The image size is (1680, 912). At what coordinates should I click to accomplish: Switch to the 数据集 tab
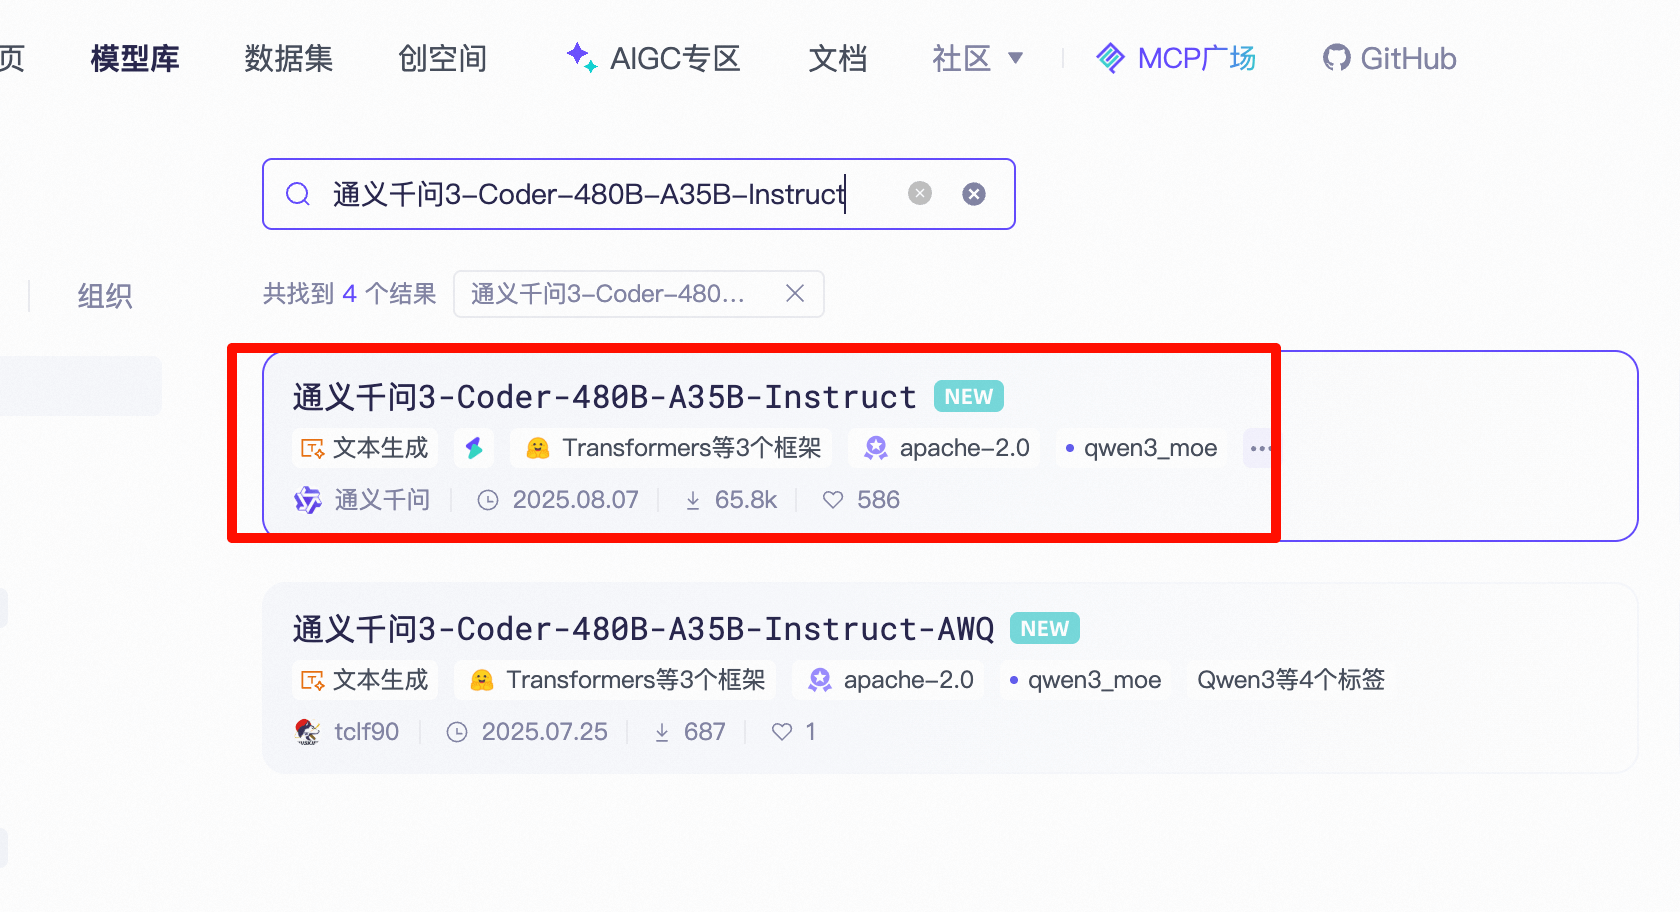(288, 58)
